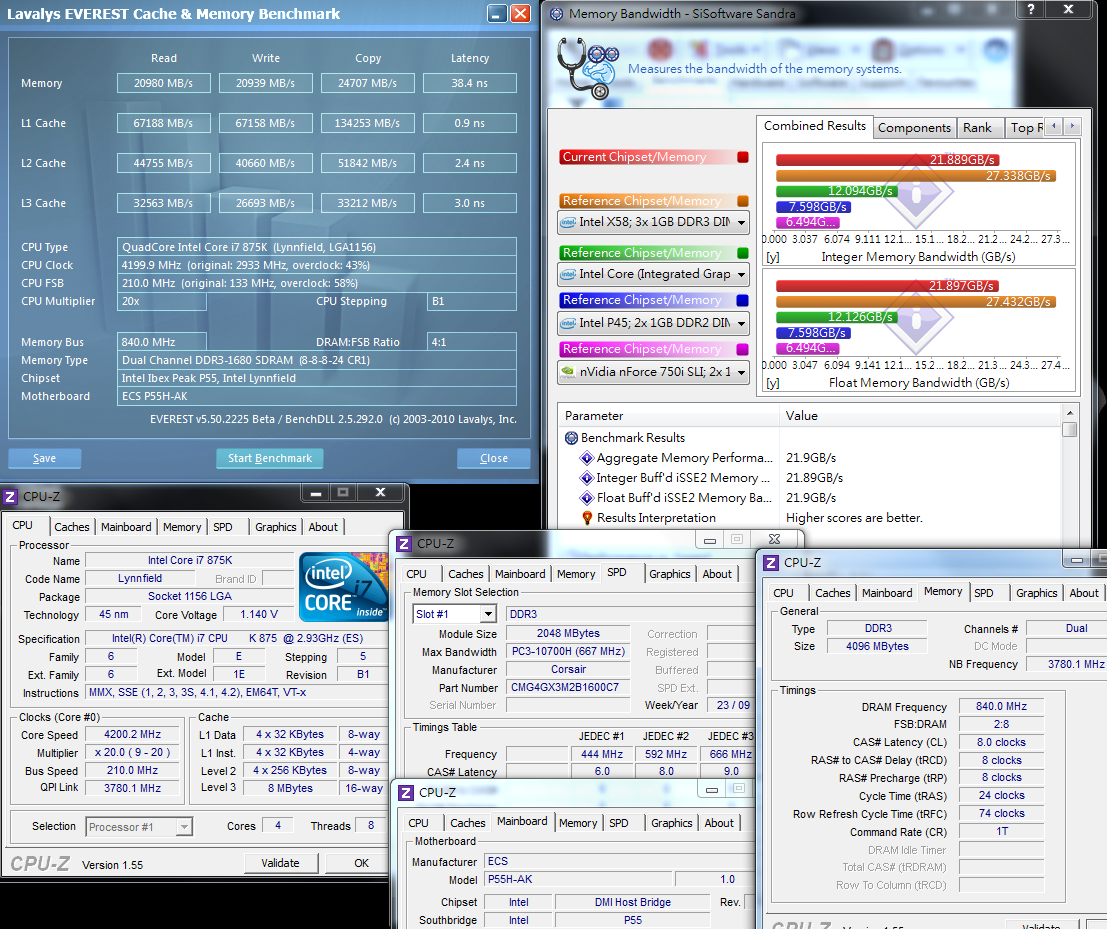Image resolution: width=1107 pixels, height=929 pixels.
Task: Click the left tab-scroll arrow in Sandra
Action: pyautogui.click(x=1054, y=126)
